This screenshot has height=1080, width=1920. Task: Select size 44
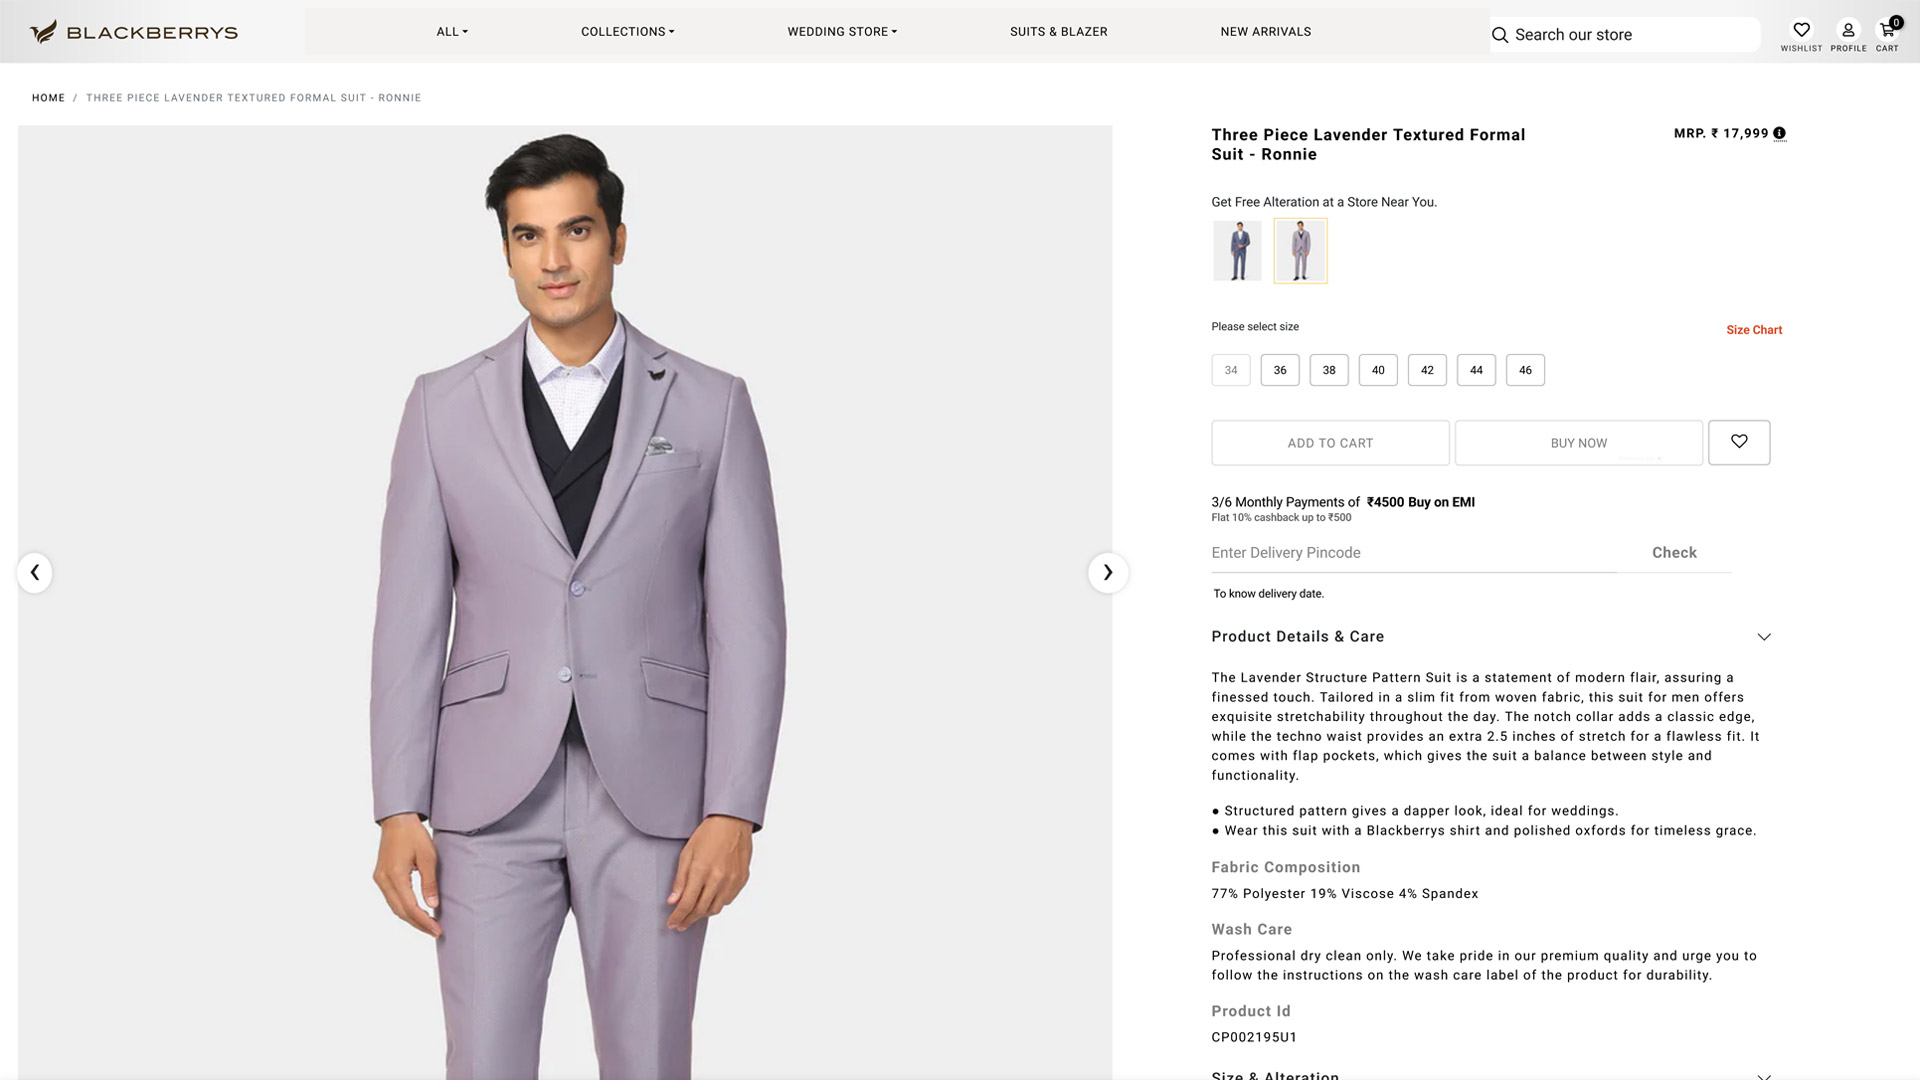click(x=1476, y=370)
